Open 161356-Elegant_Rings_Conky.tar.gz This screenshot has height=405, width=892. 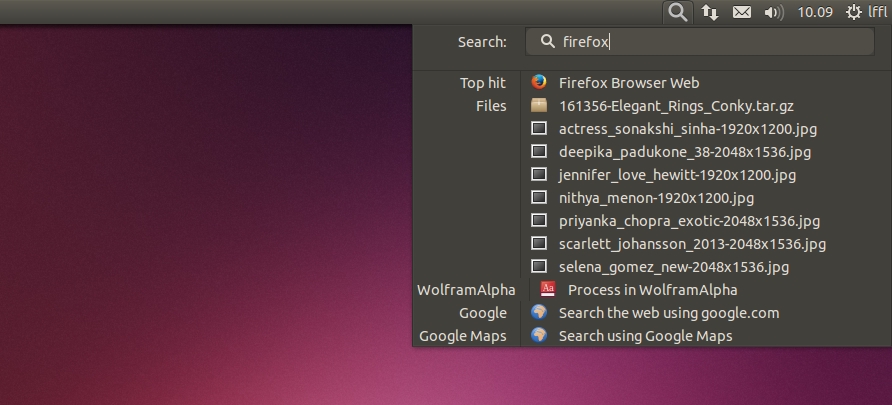[676, 106]
